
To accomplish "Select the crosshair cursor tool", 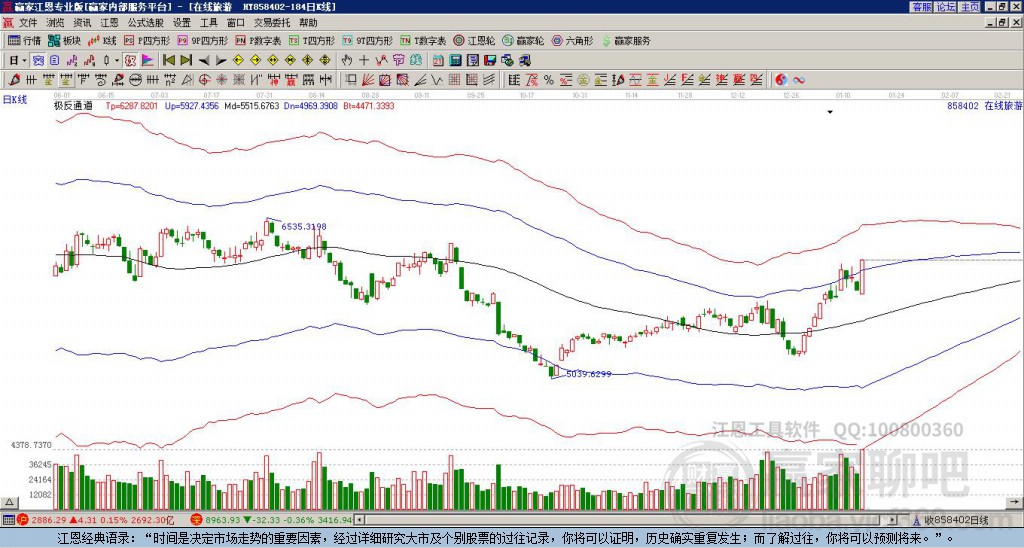I will (364, 61).
